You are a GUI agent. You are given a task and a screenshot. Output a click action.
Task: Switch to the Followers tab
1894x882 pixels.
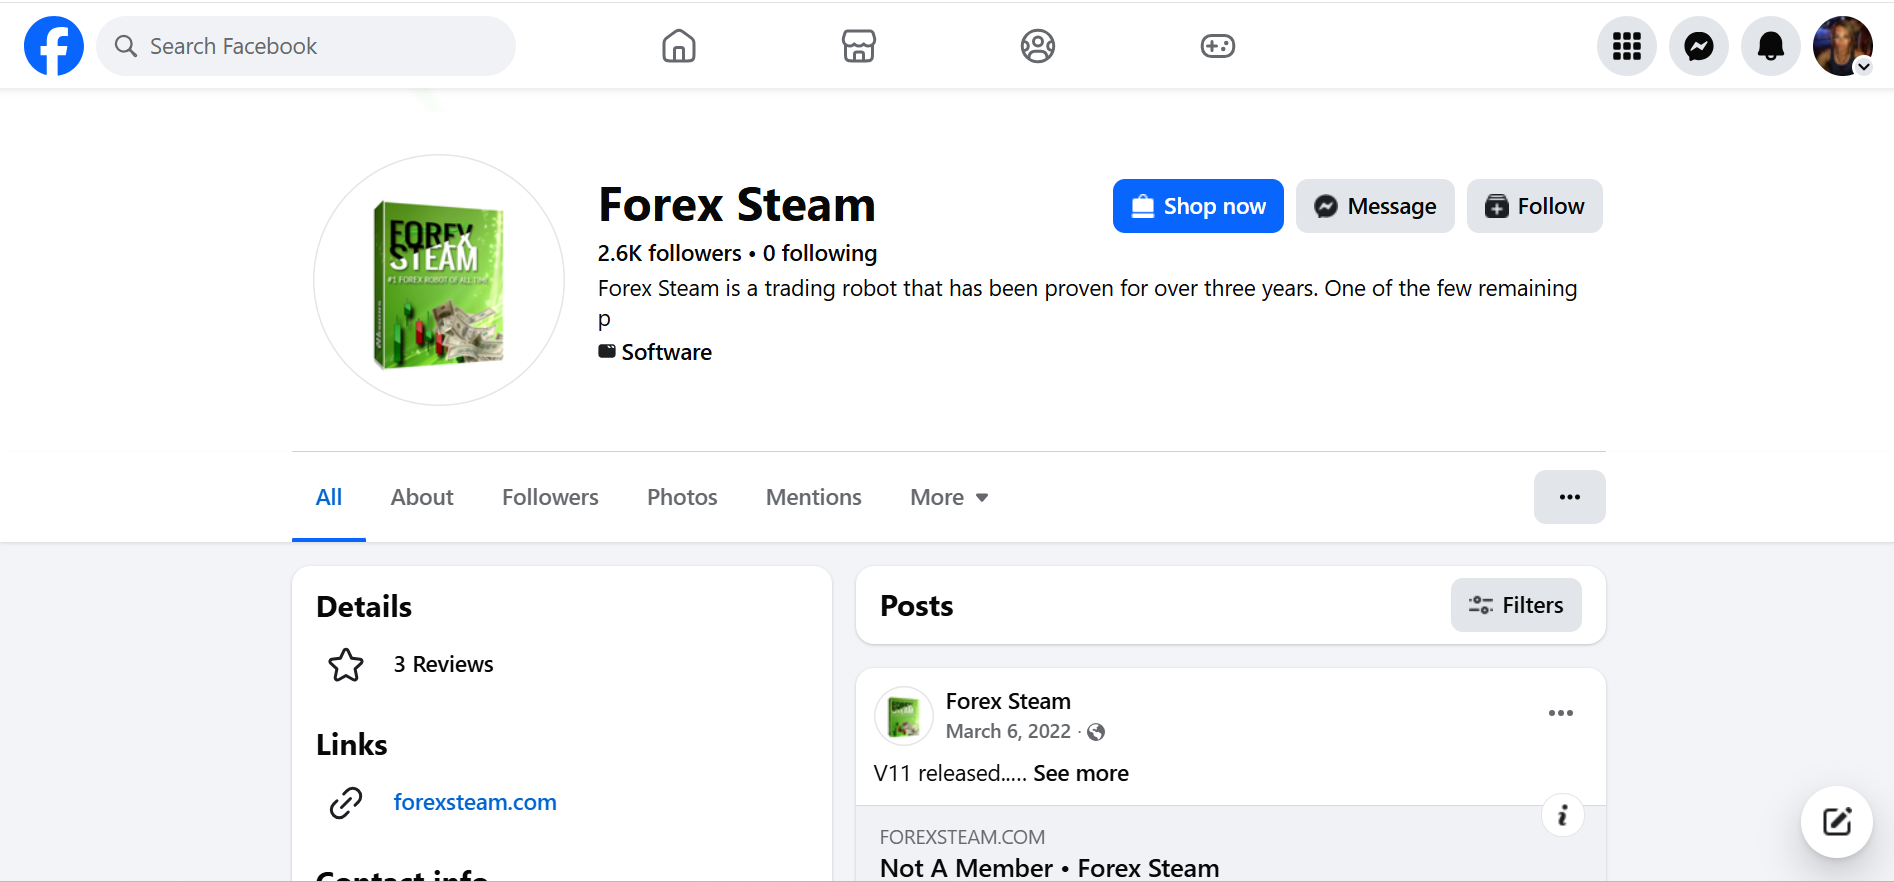550,497
